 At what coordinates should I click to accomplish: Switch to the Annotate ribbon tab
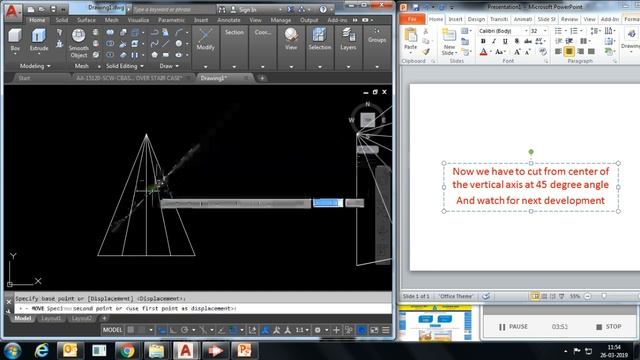coord(229,20)
